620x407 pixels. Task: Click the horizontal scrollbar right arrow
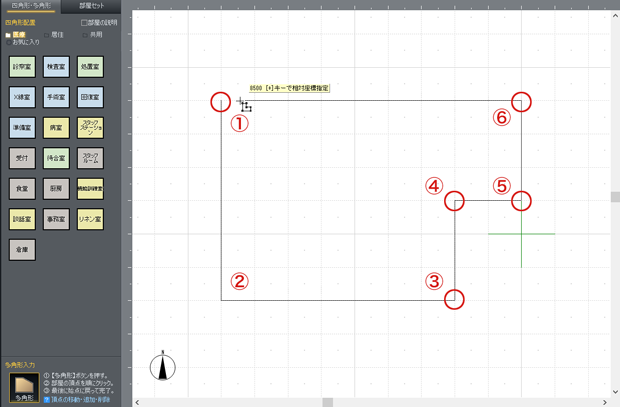(x=605, y=402)
